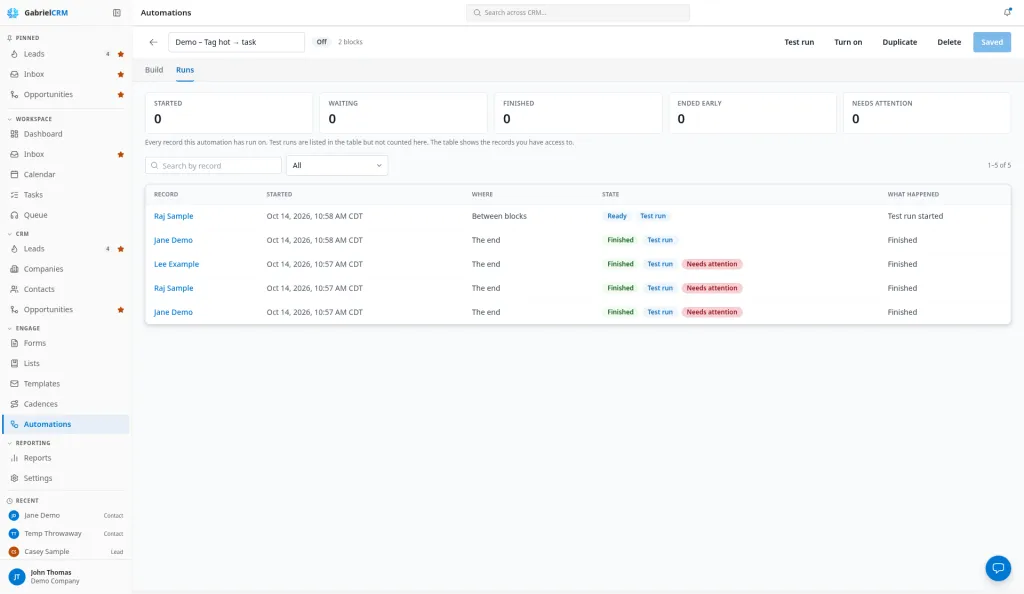Open notifications bell icon
This screenshot has width=1024, height=594.
(x=1007, y=12)
